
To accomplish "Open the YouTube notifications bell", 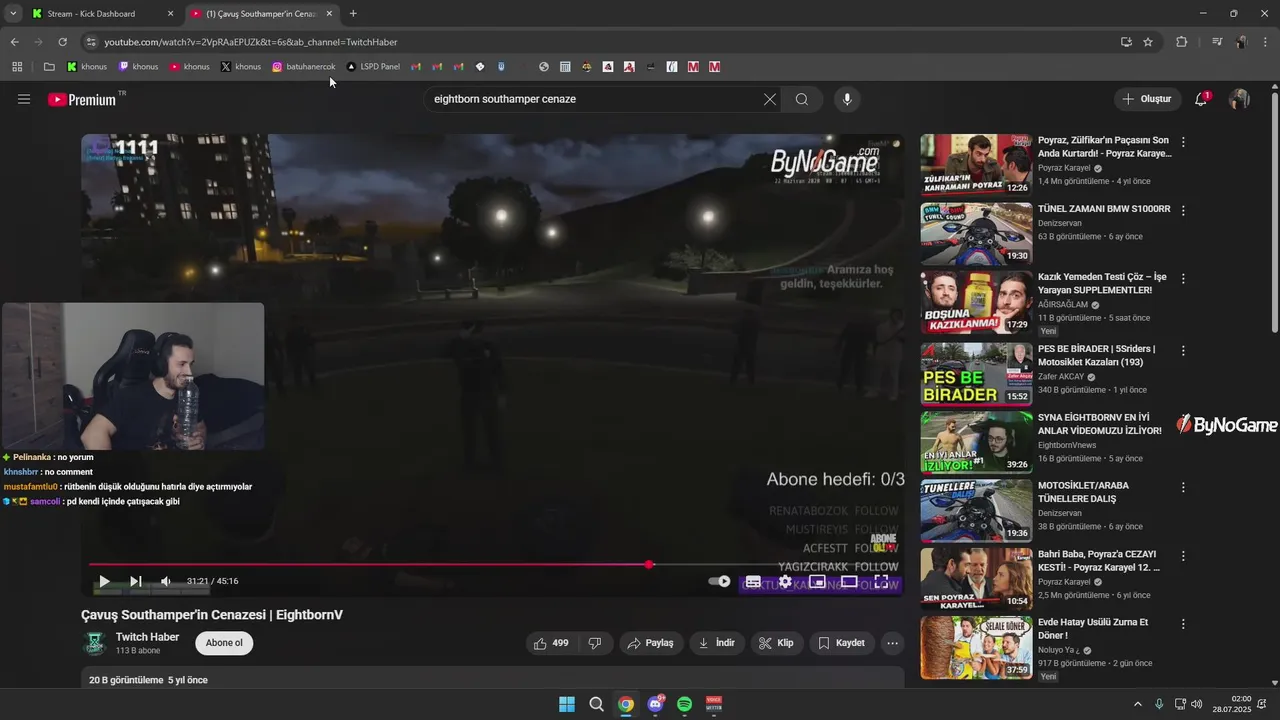I will (x=1202, y=99).
